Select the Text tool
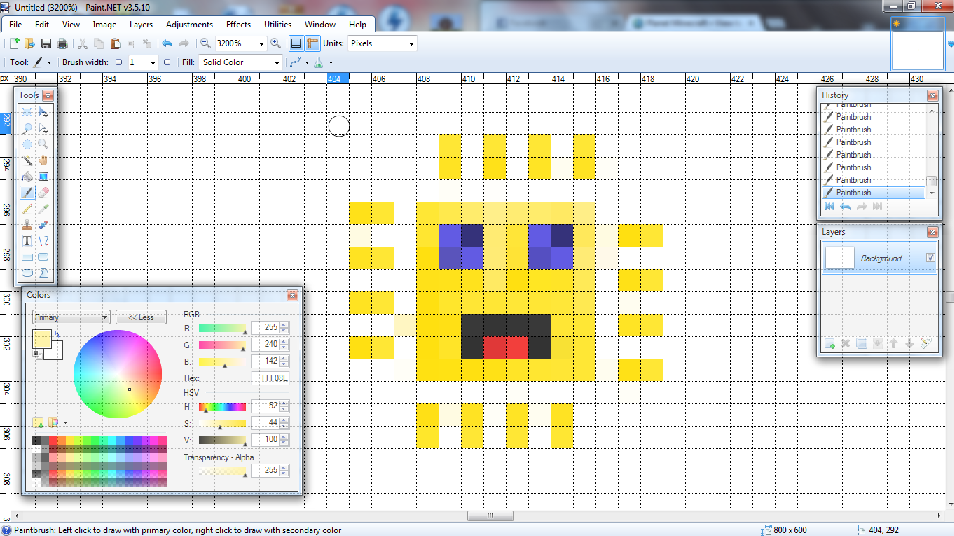 [27, 241]
